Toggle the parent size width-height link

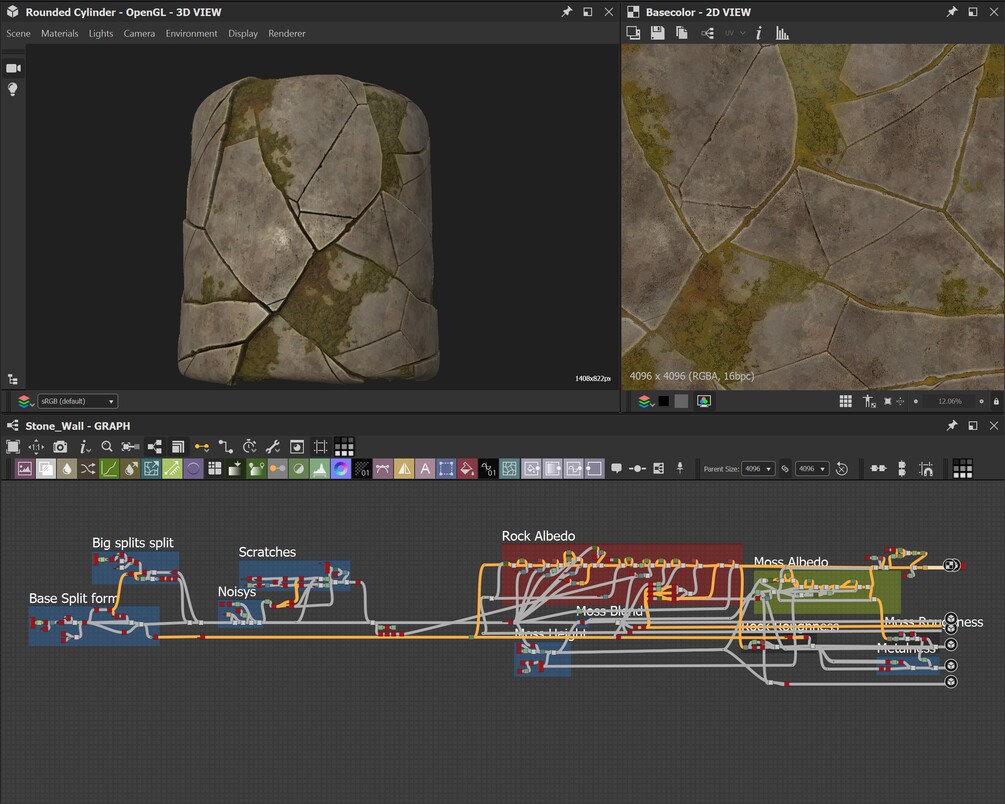(x=785, y=468)
